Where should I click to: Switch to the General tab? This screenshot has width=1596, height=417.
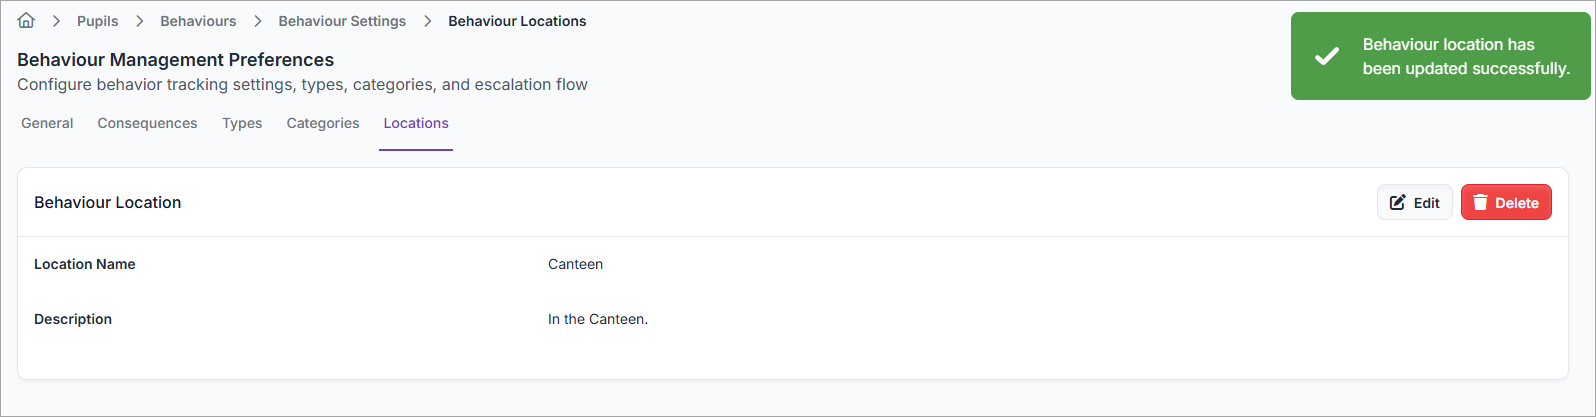[x=47, y=123]
